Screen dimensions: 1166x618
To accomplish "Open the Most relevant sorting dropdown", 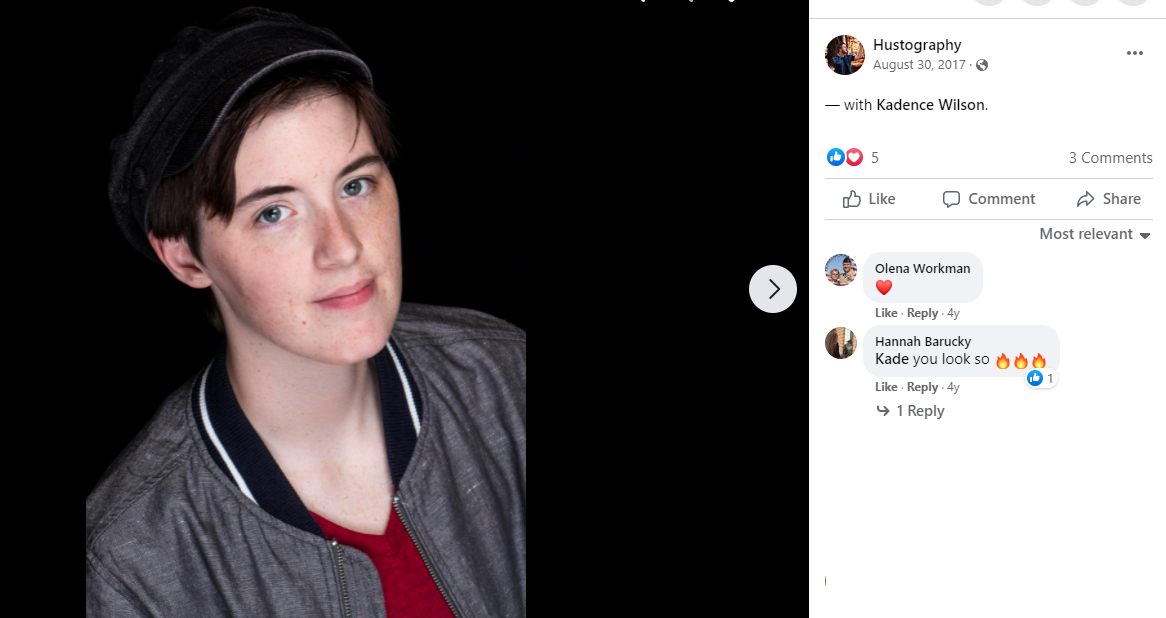I will [1095, 234].
